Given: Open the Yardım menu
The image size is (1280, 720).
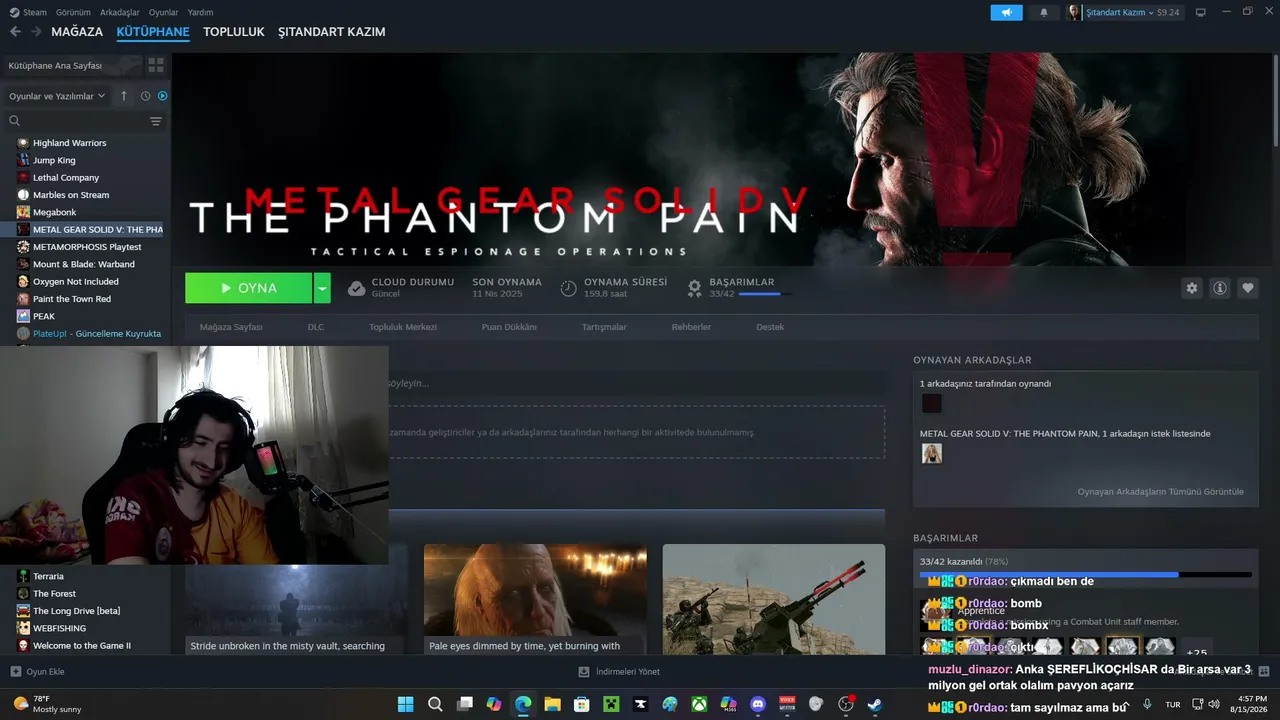Looking at the screenshot, I should 201,12.
